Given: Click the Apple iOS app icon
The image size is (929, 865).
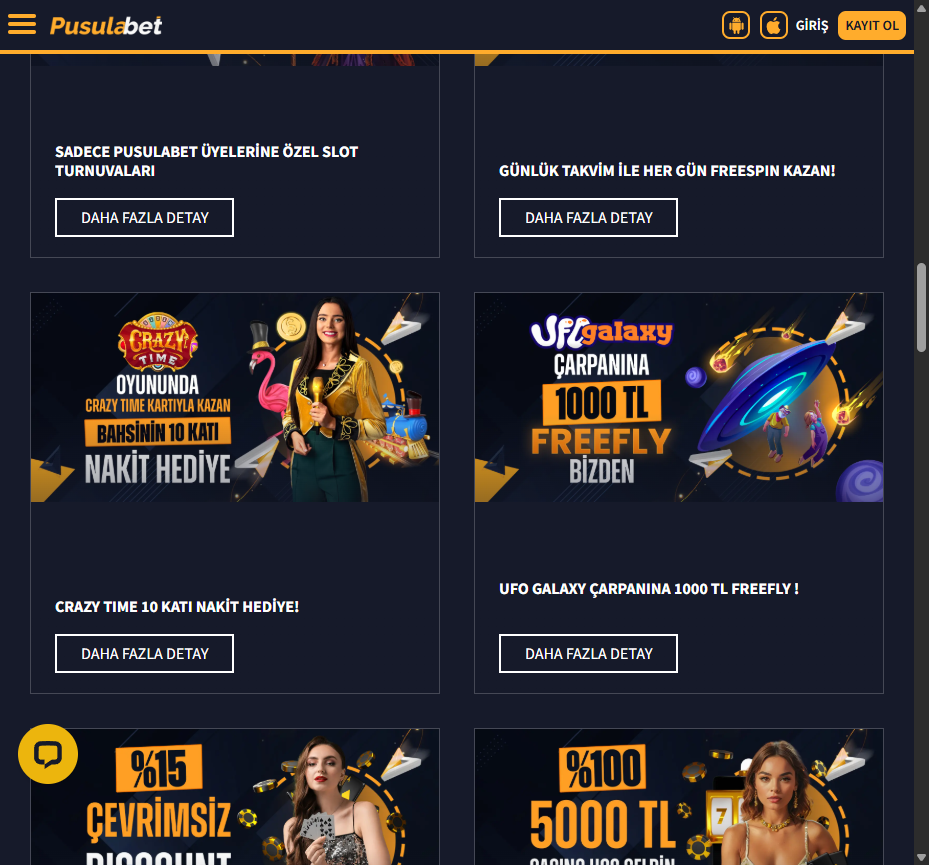Looking at the screenshot, I should point(774,25).
